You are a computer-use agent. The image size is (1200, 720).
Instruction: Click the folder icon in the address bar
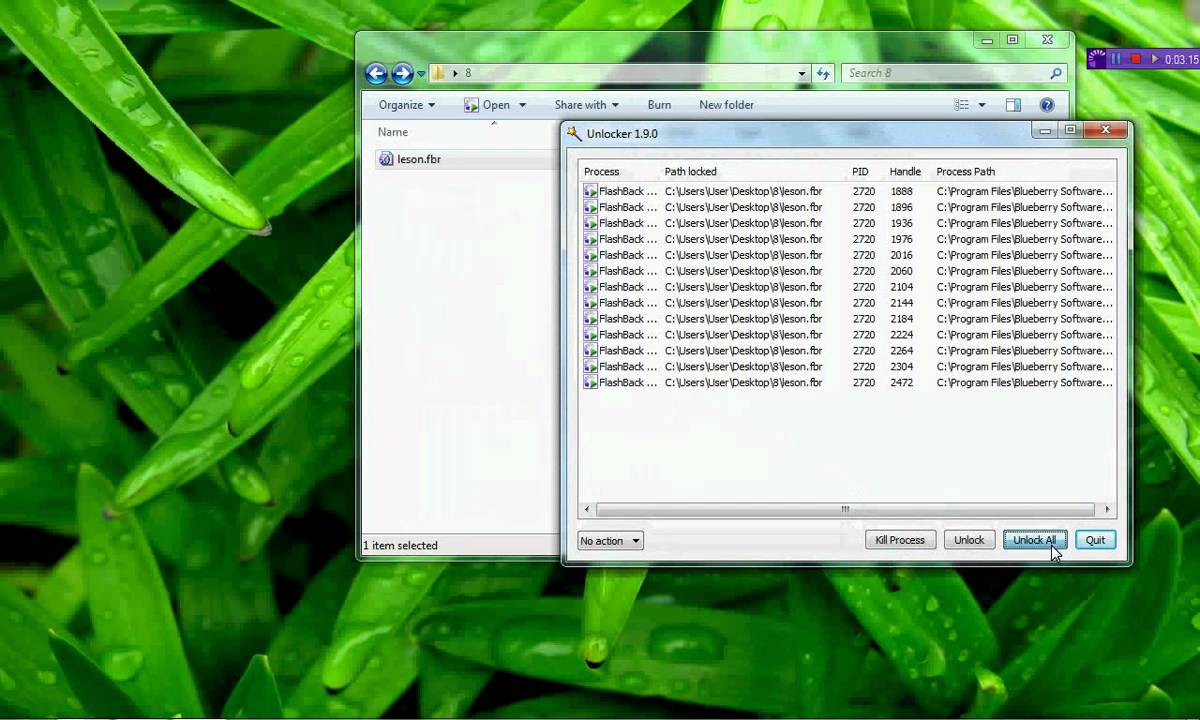pos(438,73)
